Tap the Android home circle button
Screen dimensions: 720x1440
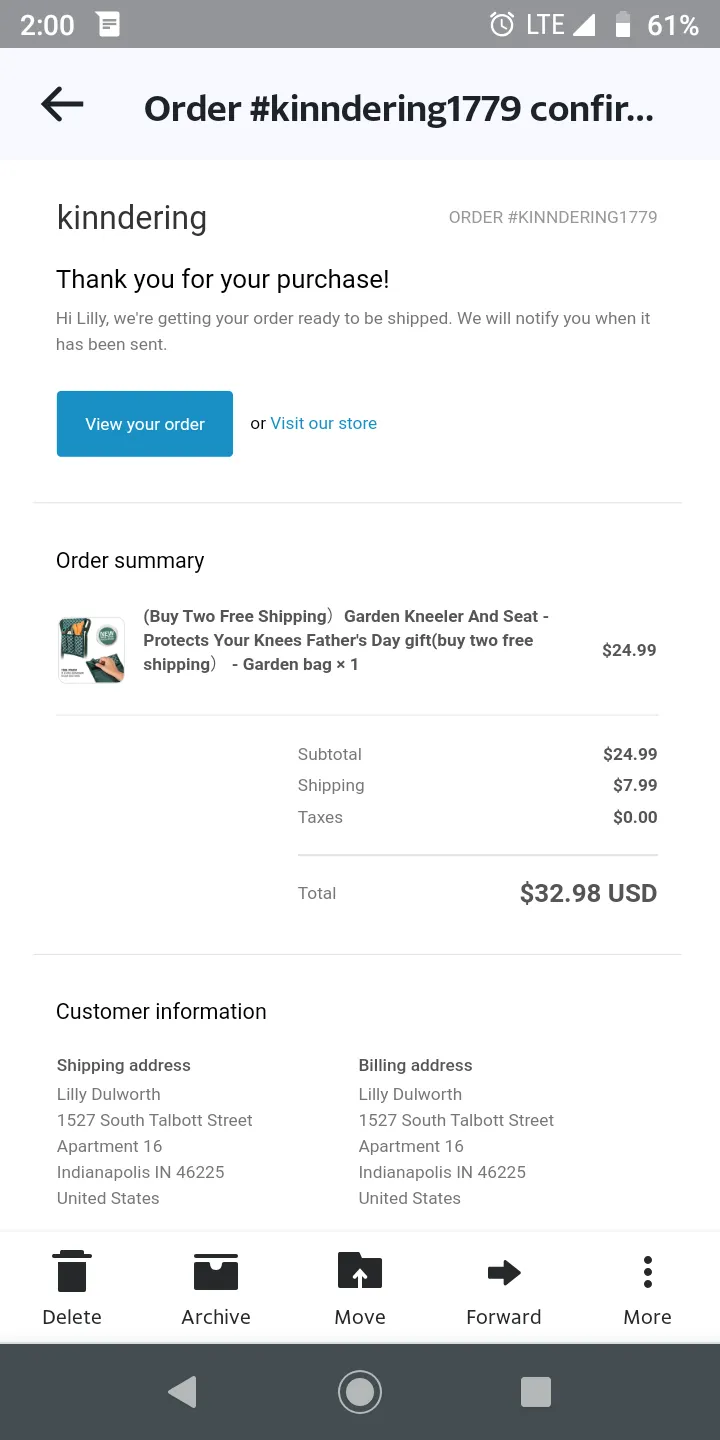pyautogui.click(x=360, y=1391)
